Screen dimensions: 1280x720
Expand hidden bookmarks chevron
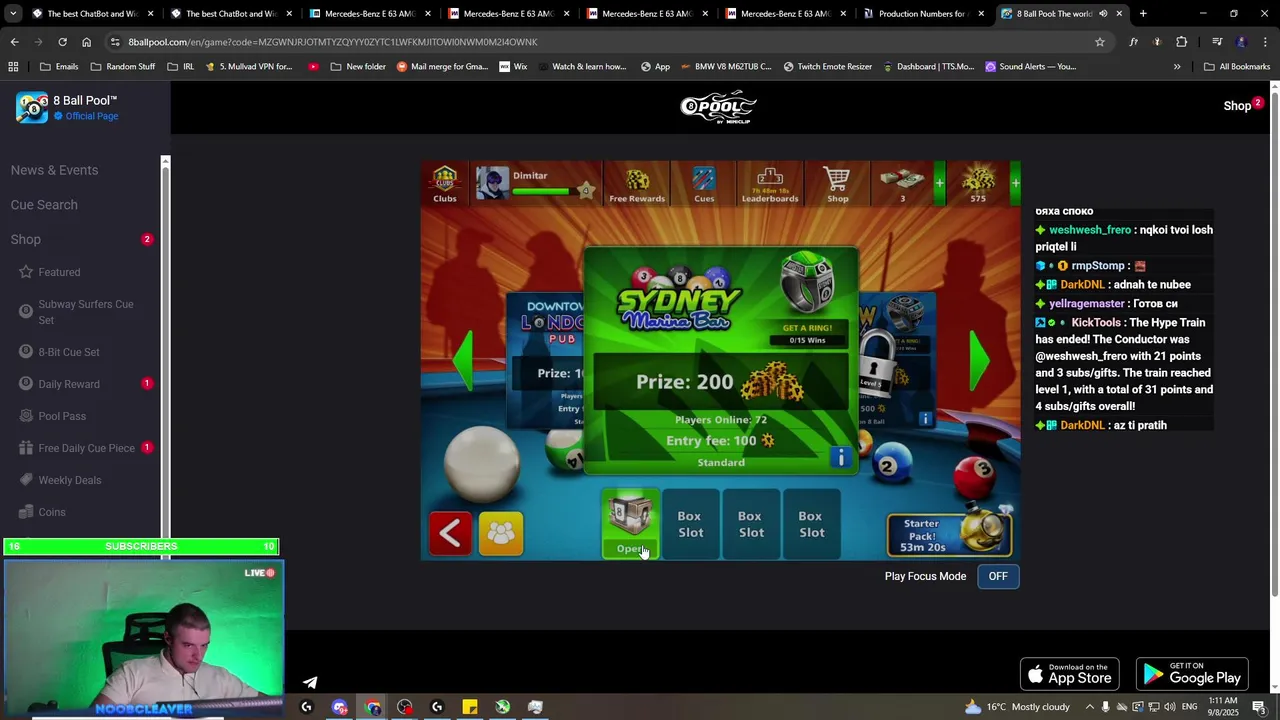tap(1177, 67)
